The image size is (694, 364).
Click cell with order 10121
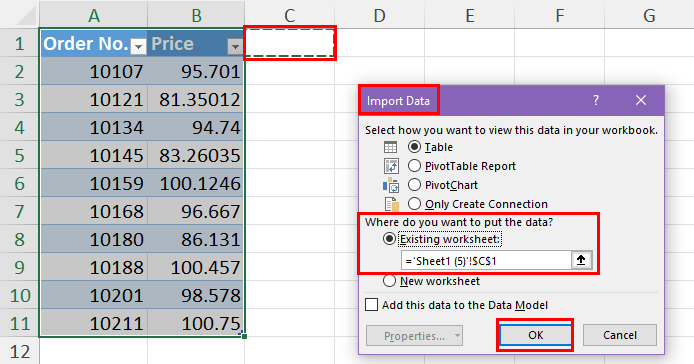94,99
